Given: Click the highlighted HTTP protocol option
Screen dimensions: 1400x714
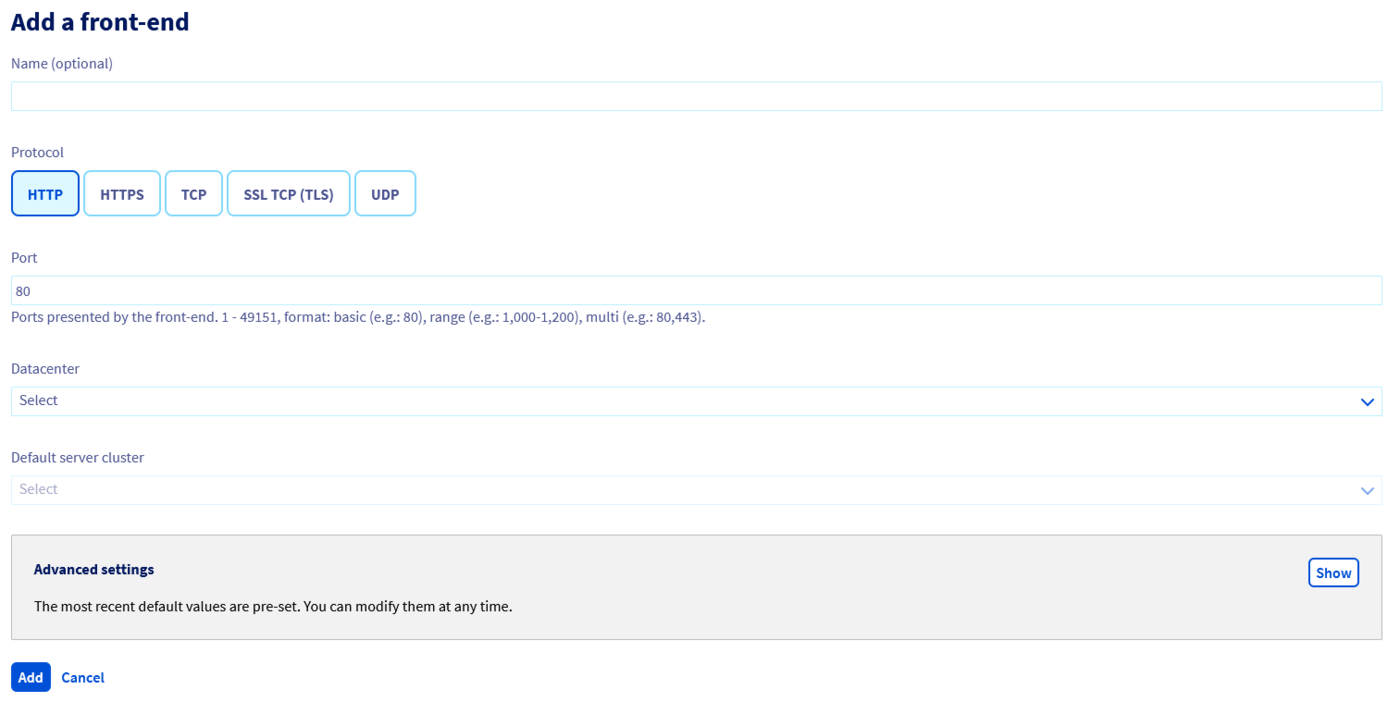Looking at the screenshot, I should (x=45, y=193).
